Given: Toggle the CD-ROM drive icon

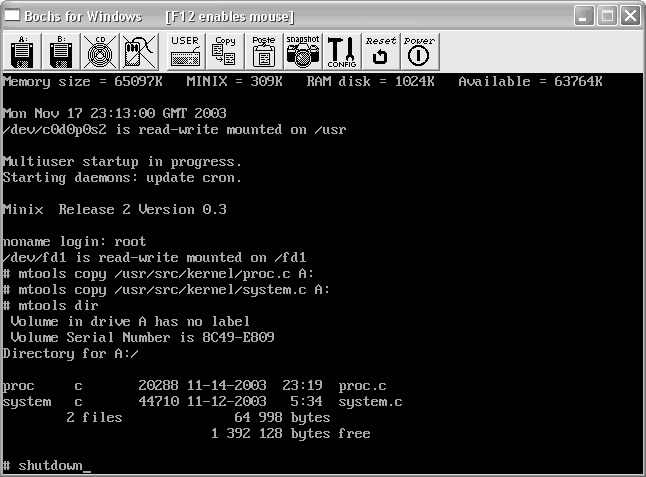Looking at the screenshot, I should coord(100,51).
